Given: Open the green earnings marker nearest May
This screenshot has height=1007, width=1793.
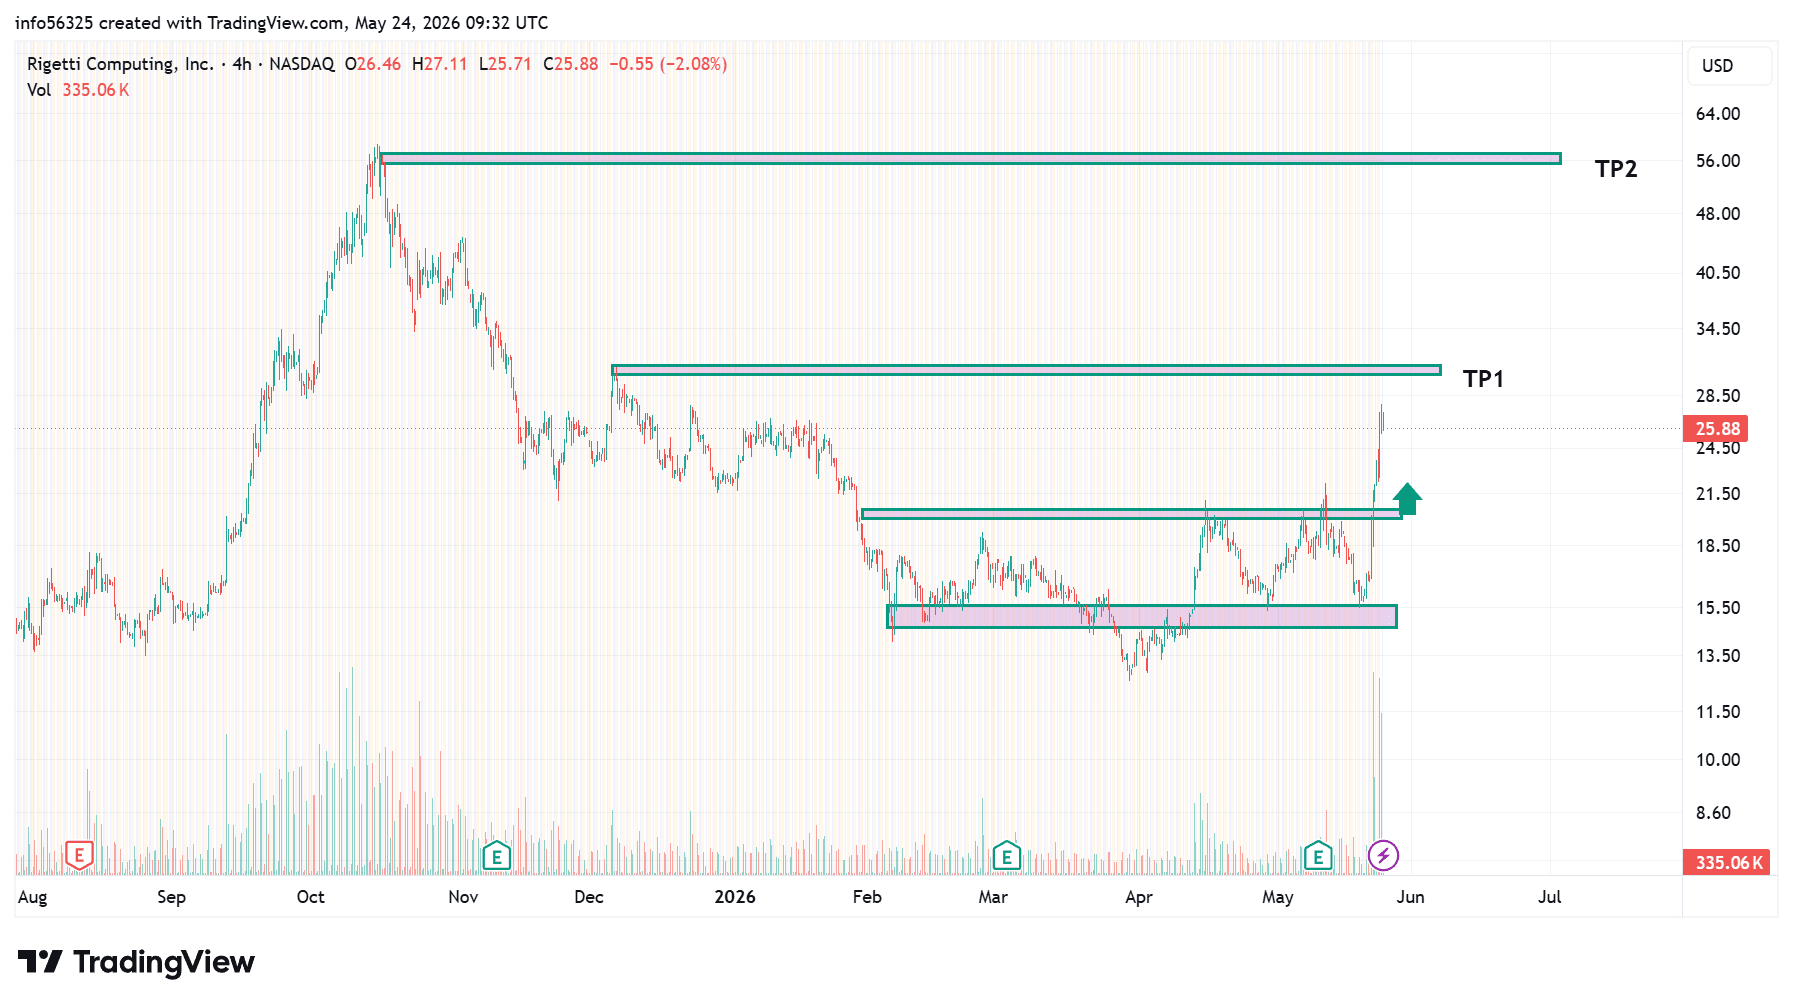Looking at the screenshot, I should [x=1318, y=855].
